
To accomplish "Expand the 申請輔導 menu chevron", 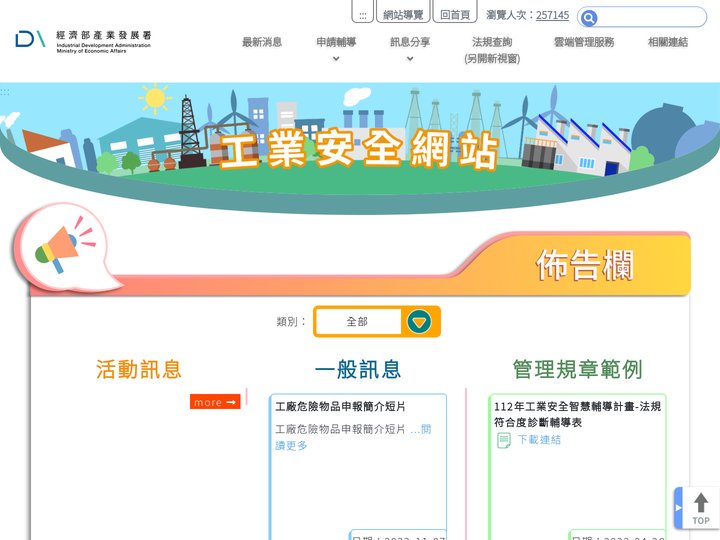I will pyautogui.click(x=336, y=59).
